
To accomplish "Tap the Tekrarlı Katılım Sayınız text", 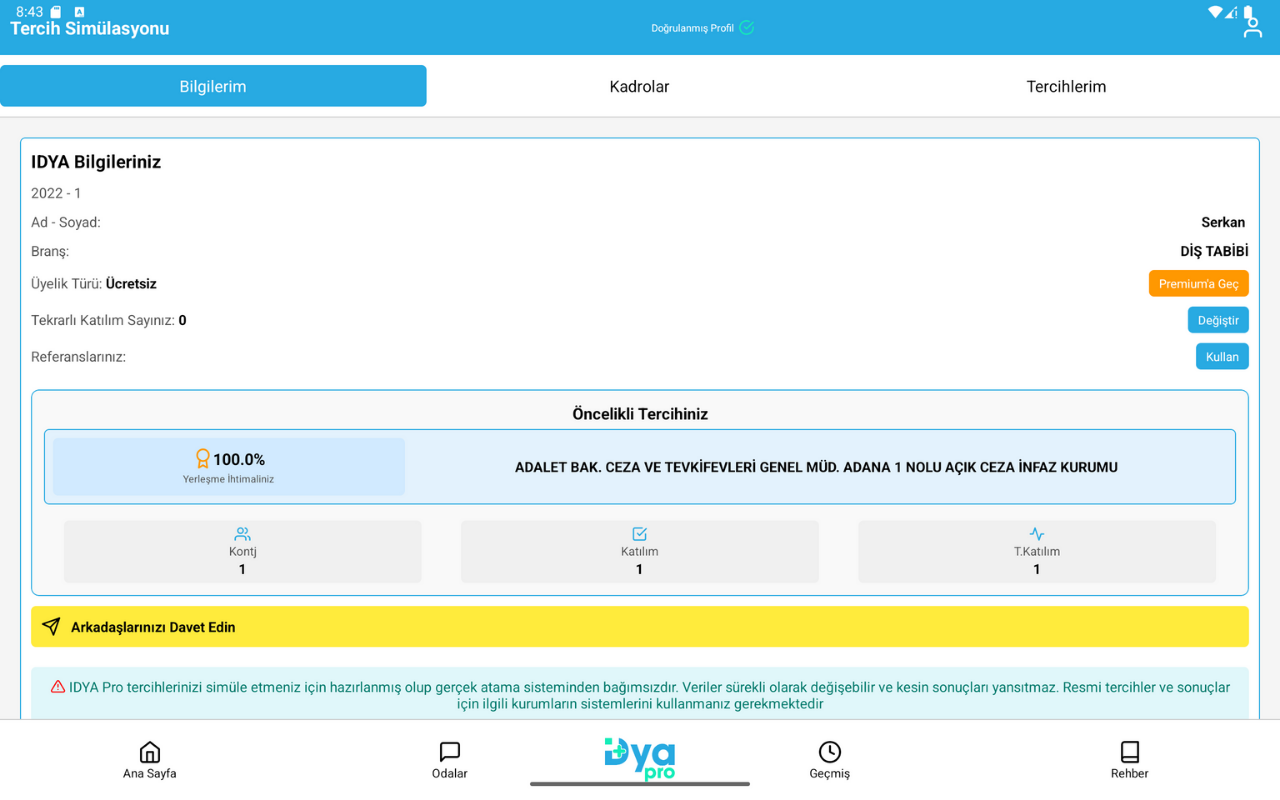I will click(x=109, y=320).
